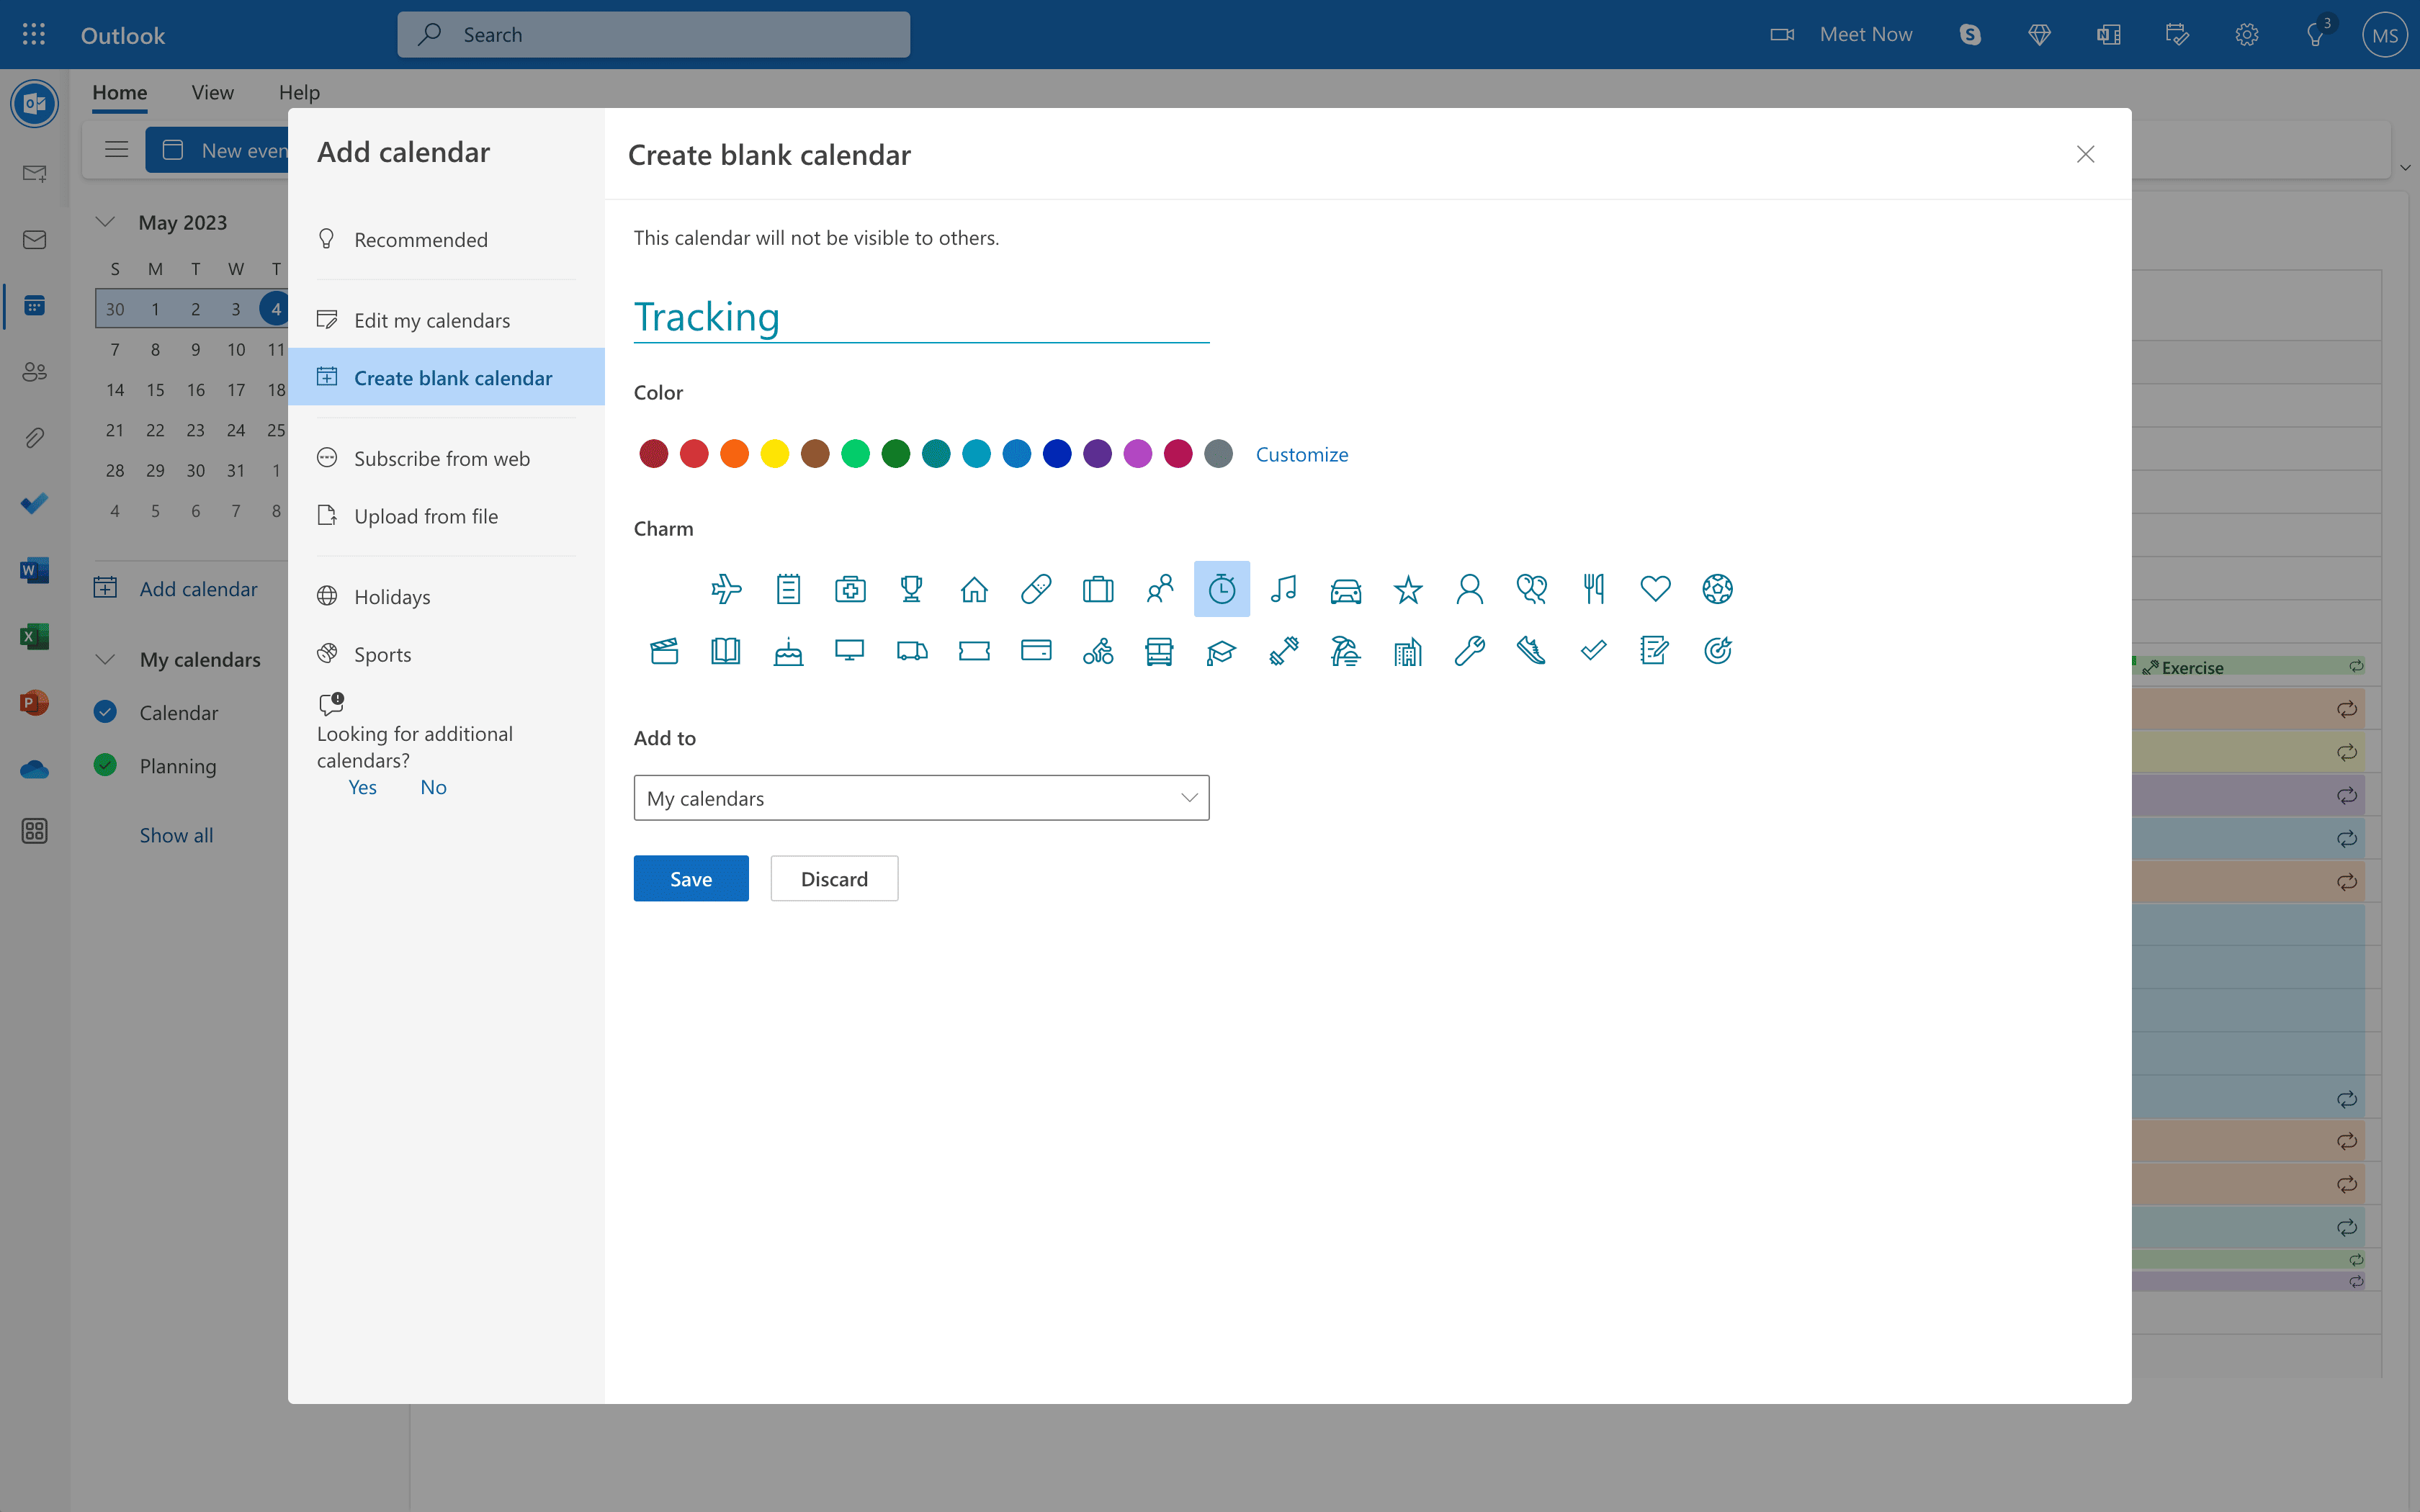Select the birthday cake charm icon
This screenshot has height=1512, width=2420.
coord(789,650)
